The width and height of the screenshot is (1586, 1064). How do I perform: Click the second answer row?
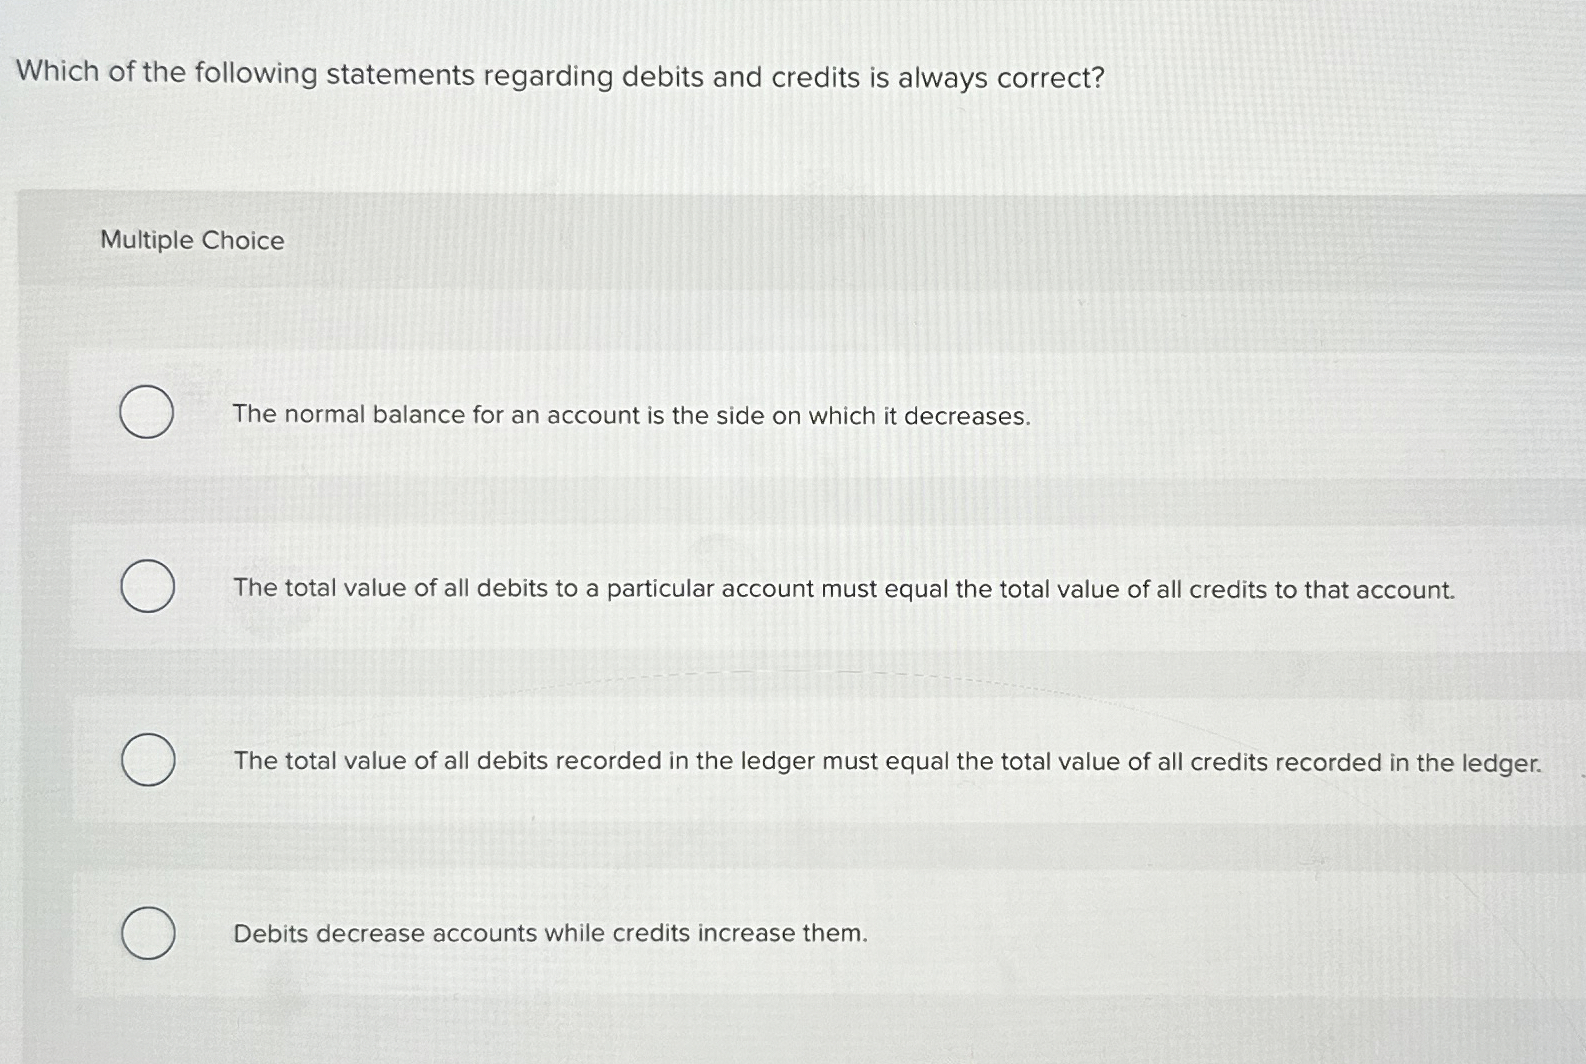pos(700,589)
